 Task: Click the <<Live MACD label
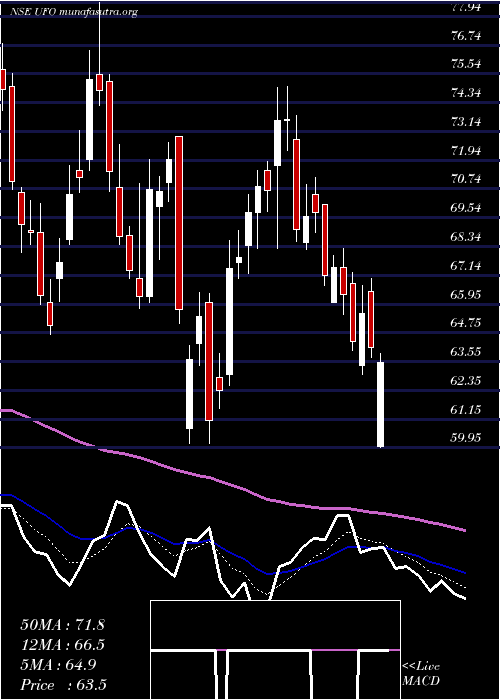[x=421, y=674]
